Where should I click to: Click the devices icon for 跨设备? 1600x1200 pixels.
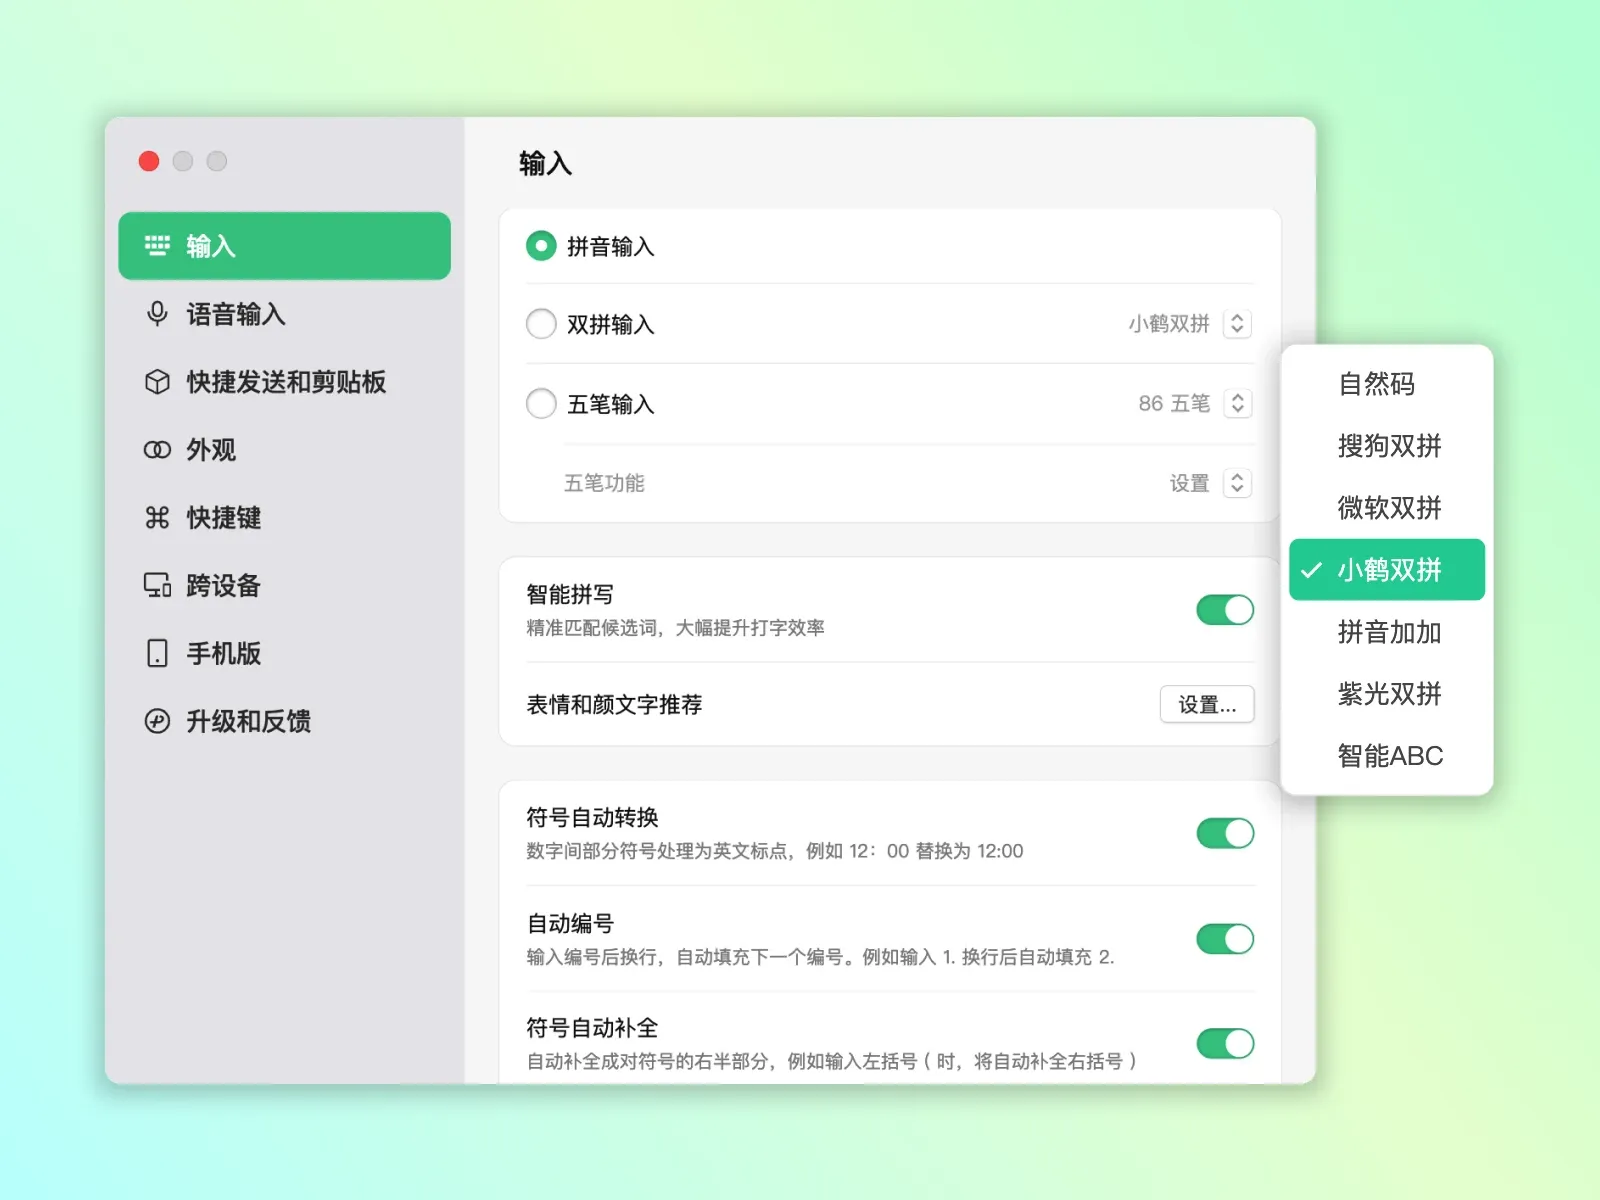pyautogui.click(x=157, y=585)
